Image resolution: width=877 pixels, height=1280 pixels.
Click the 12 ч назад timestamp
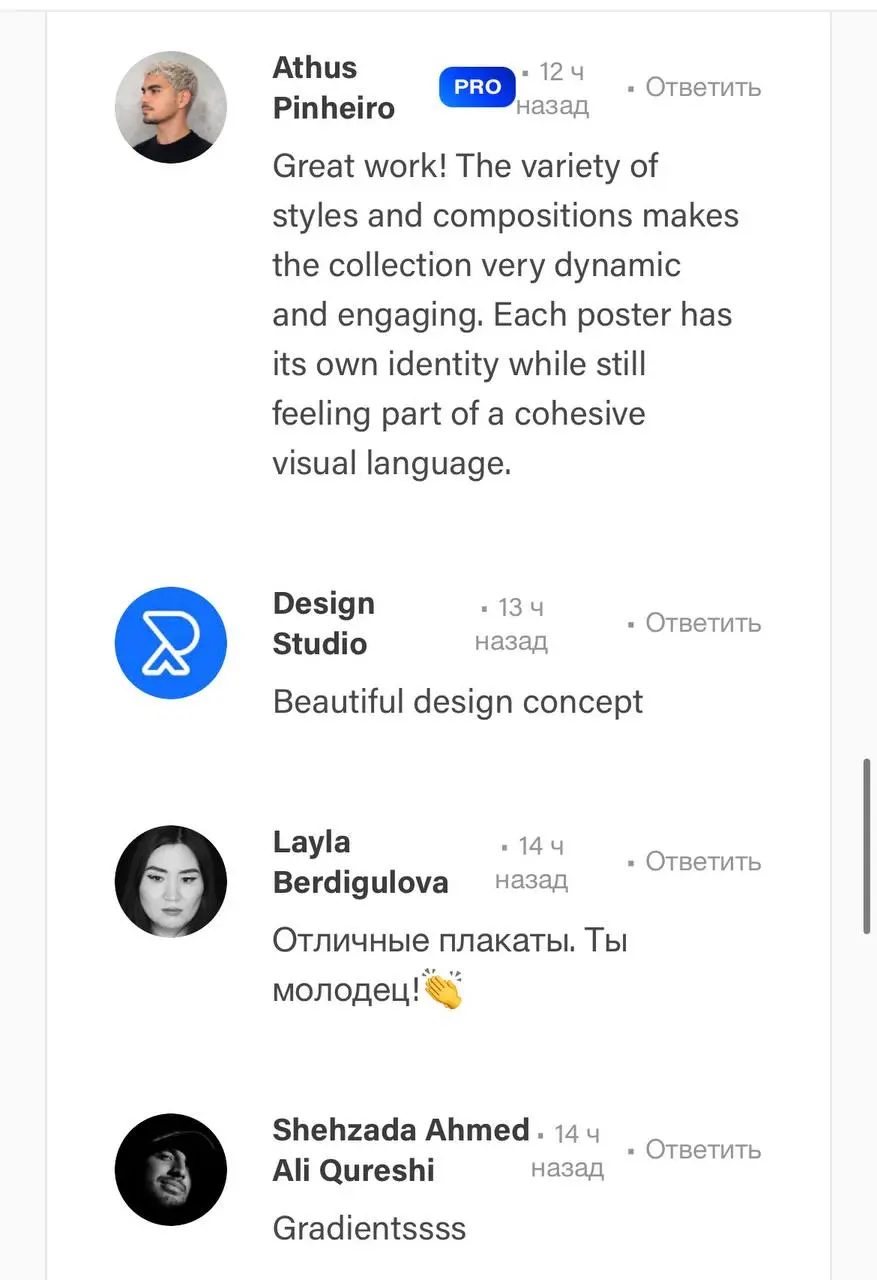553,88
